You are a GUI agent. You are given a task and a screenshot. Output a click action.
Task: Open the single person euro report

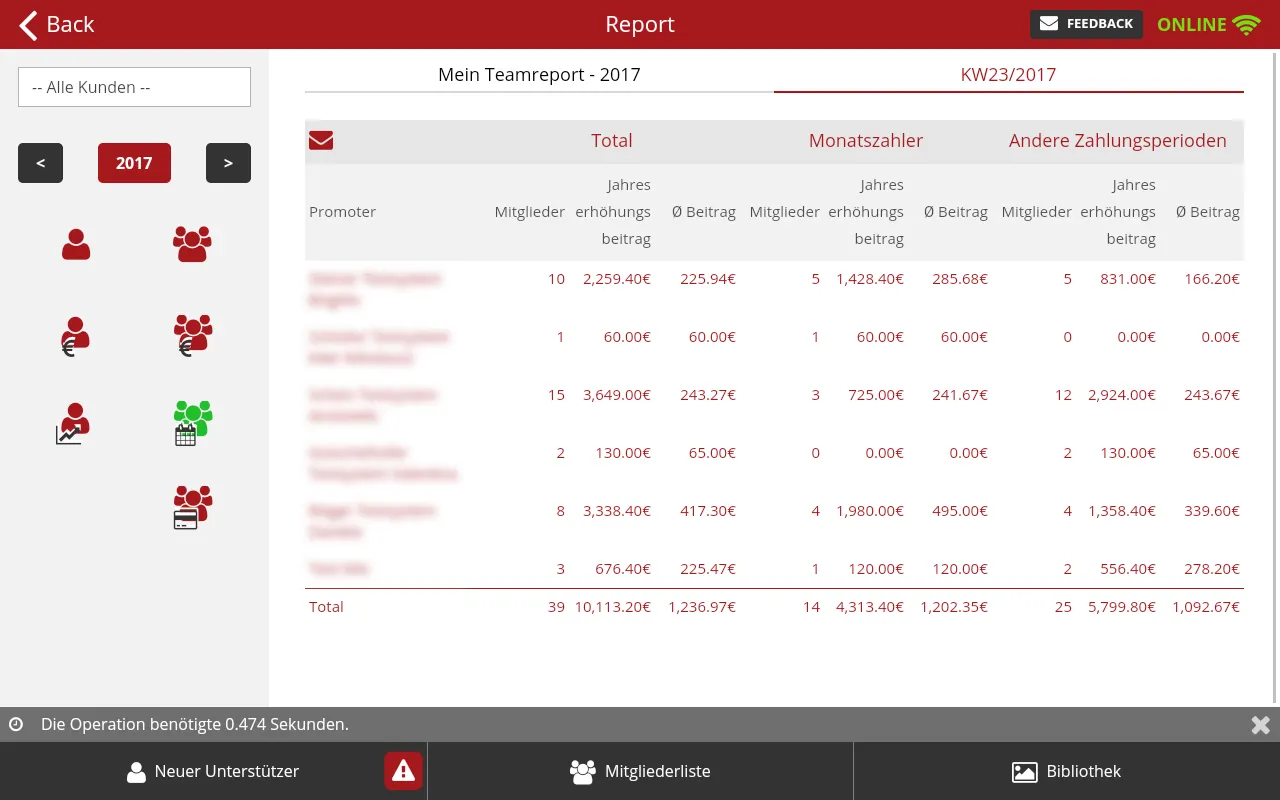74,337
